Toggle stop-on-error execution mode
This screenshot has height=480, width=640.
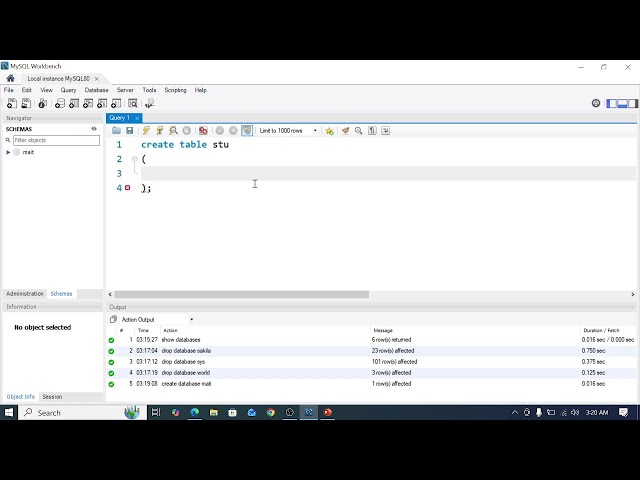[203, 131]
